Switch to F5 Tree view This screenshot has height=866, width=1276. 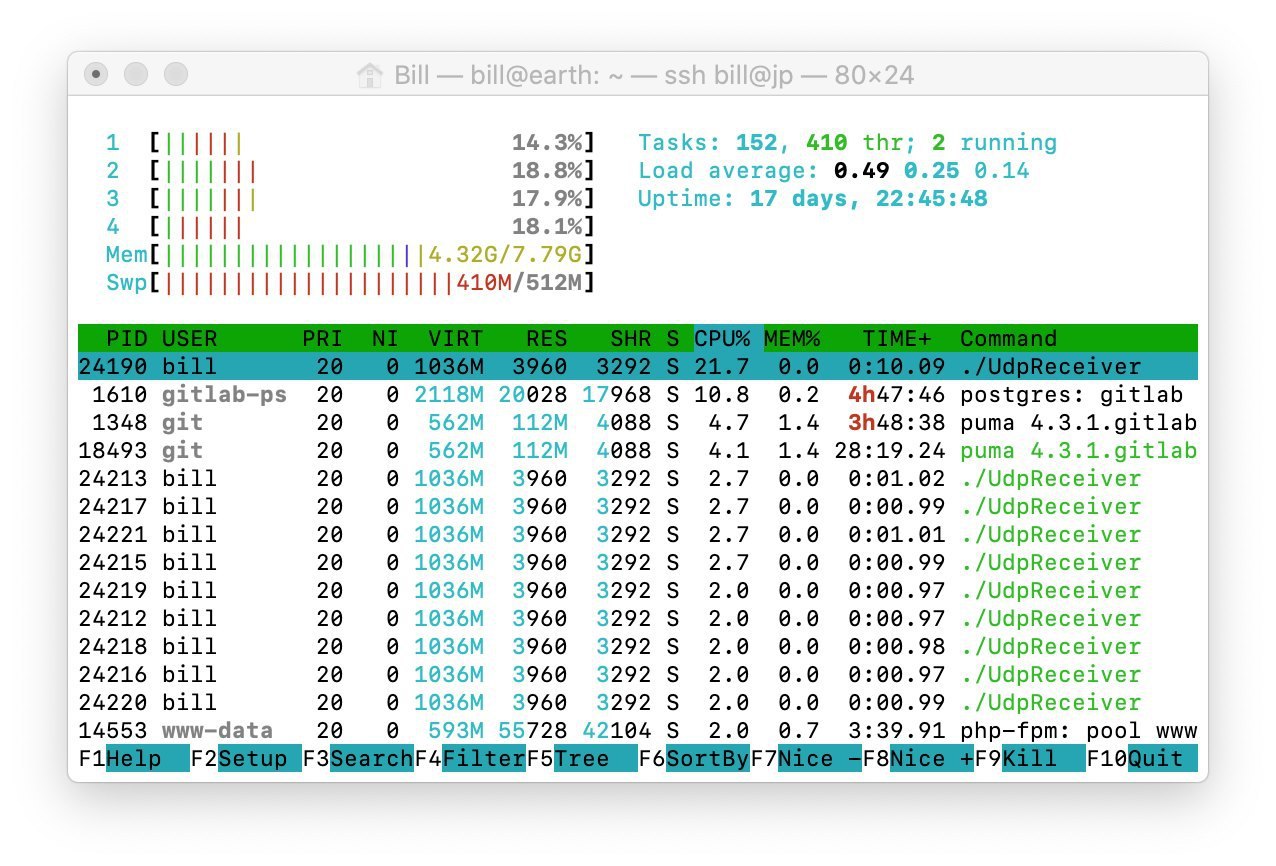582,759
